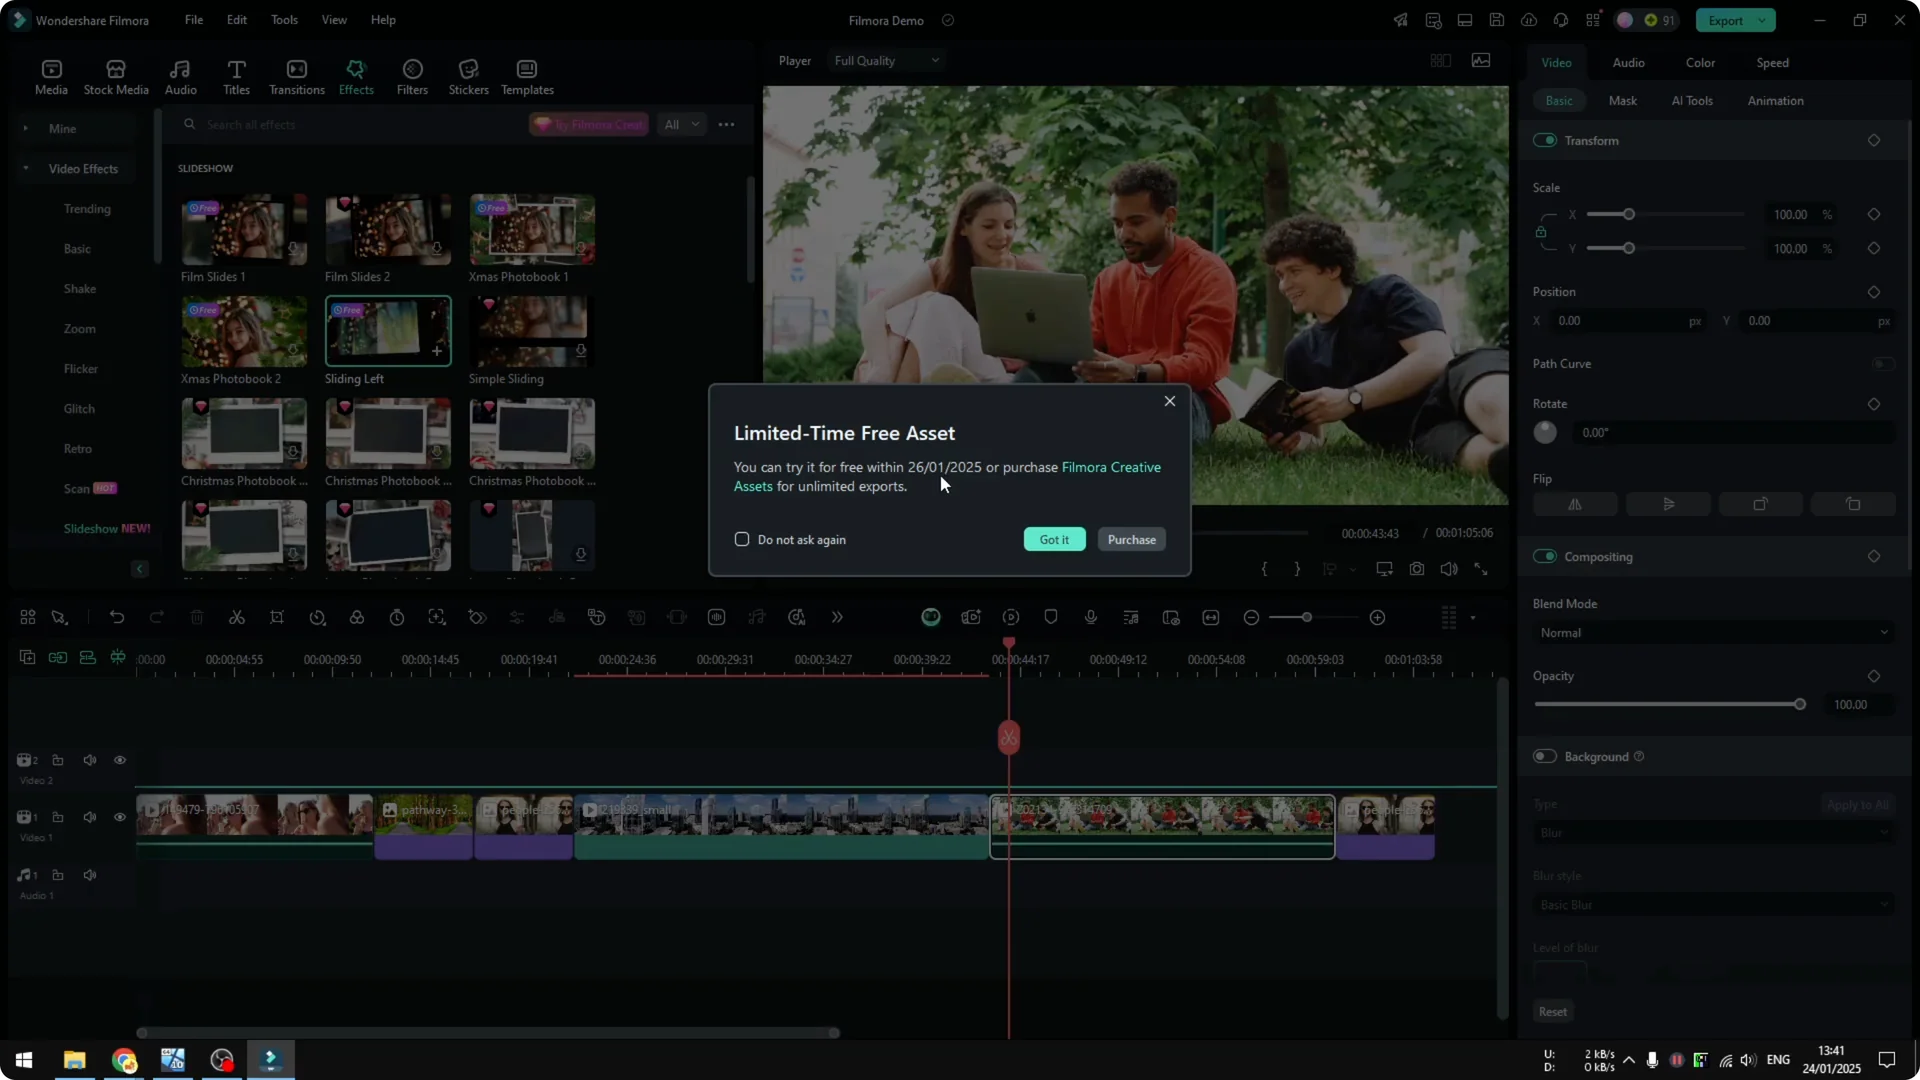
Task: Open the Blend Mode Normal dropdown
Action: coord(1713,633)
